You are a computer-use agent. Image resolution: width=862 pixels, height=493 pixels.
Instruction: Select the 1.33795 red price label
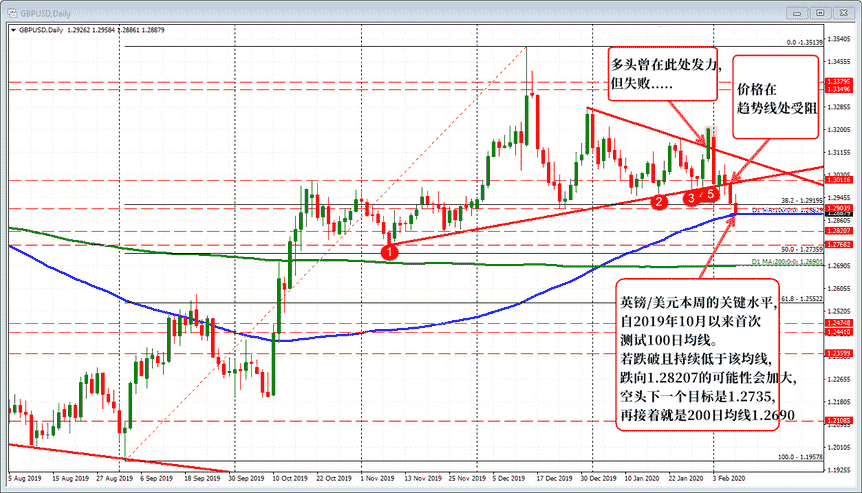836,80
